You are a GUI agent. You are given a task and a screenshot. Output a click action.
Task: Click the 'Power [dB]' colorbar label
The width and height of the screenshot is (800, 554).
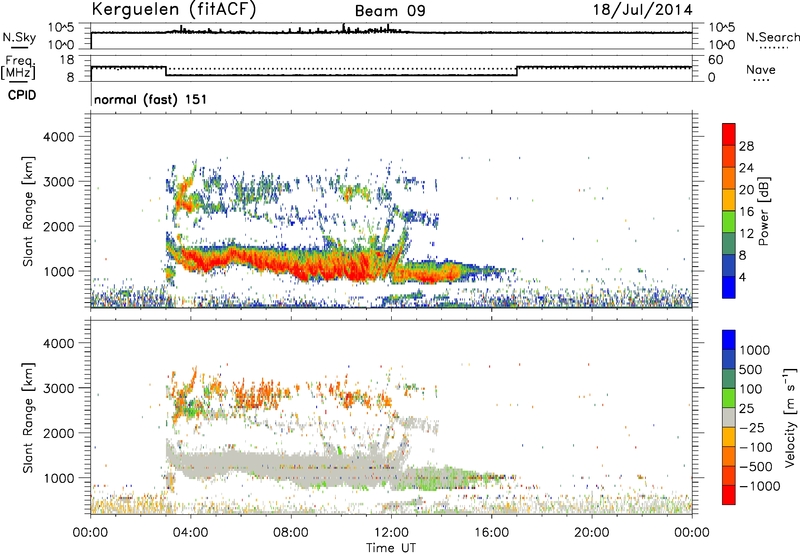tap(763, 211)
